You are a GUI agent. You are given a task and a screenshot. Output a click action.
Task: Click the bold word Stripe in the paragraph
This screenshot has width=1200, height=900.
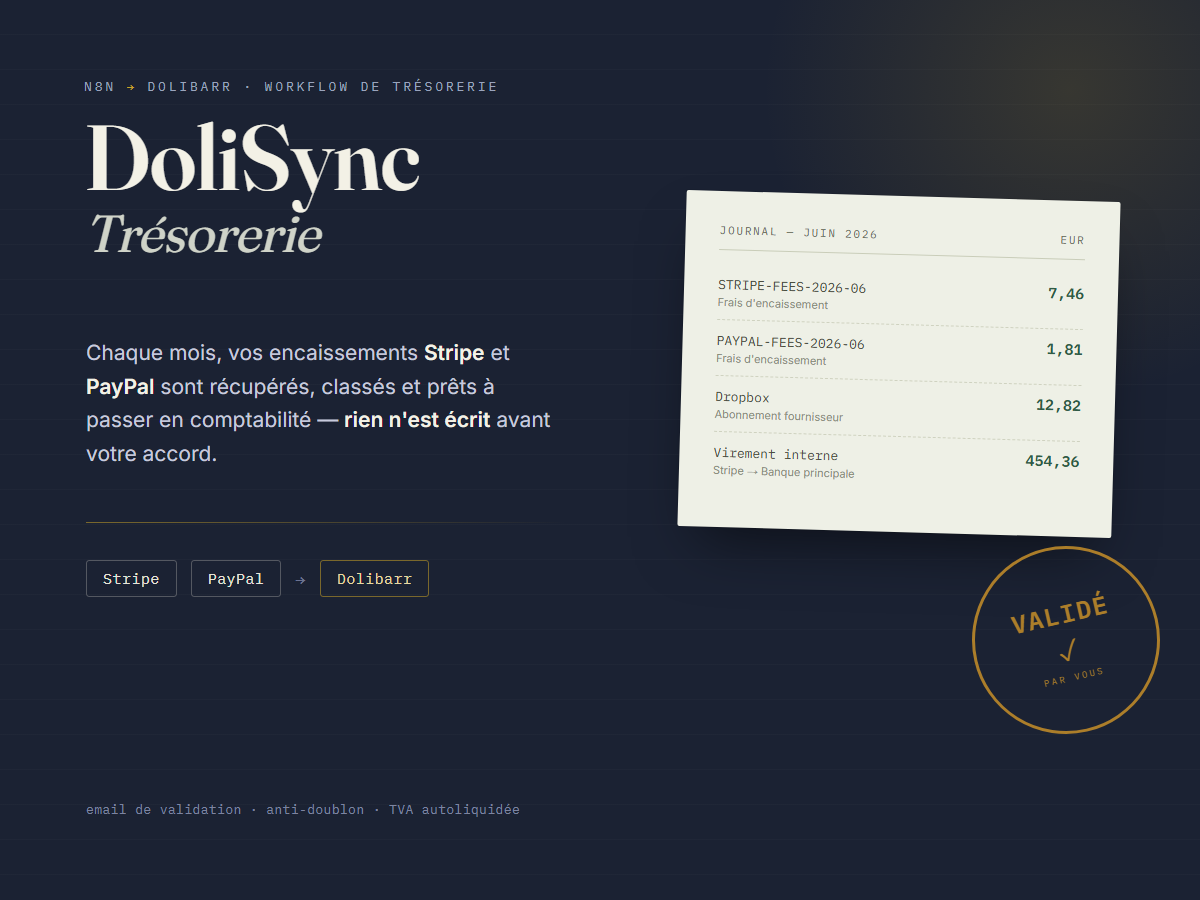click(454, 353)
